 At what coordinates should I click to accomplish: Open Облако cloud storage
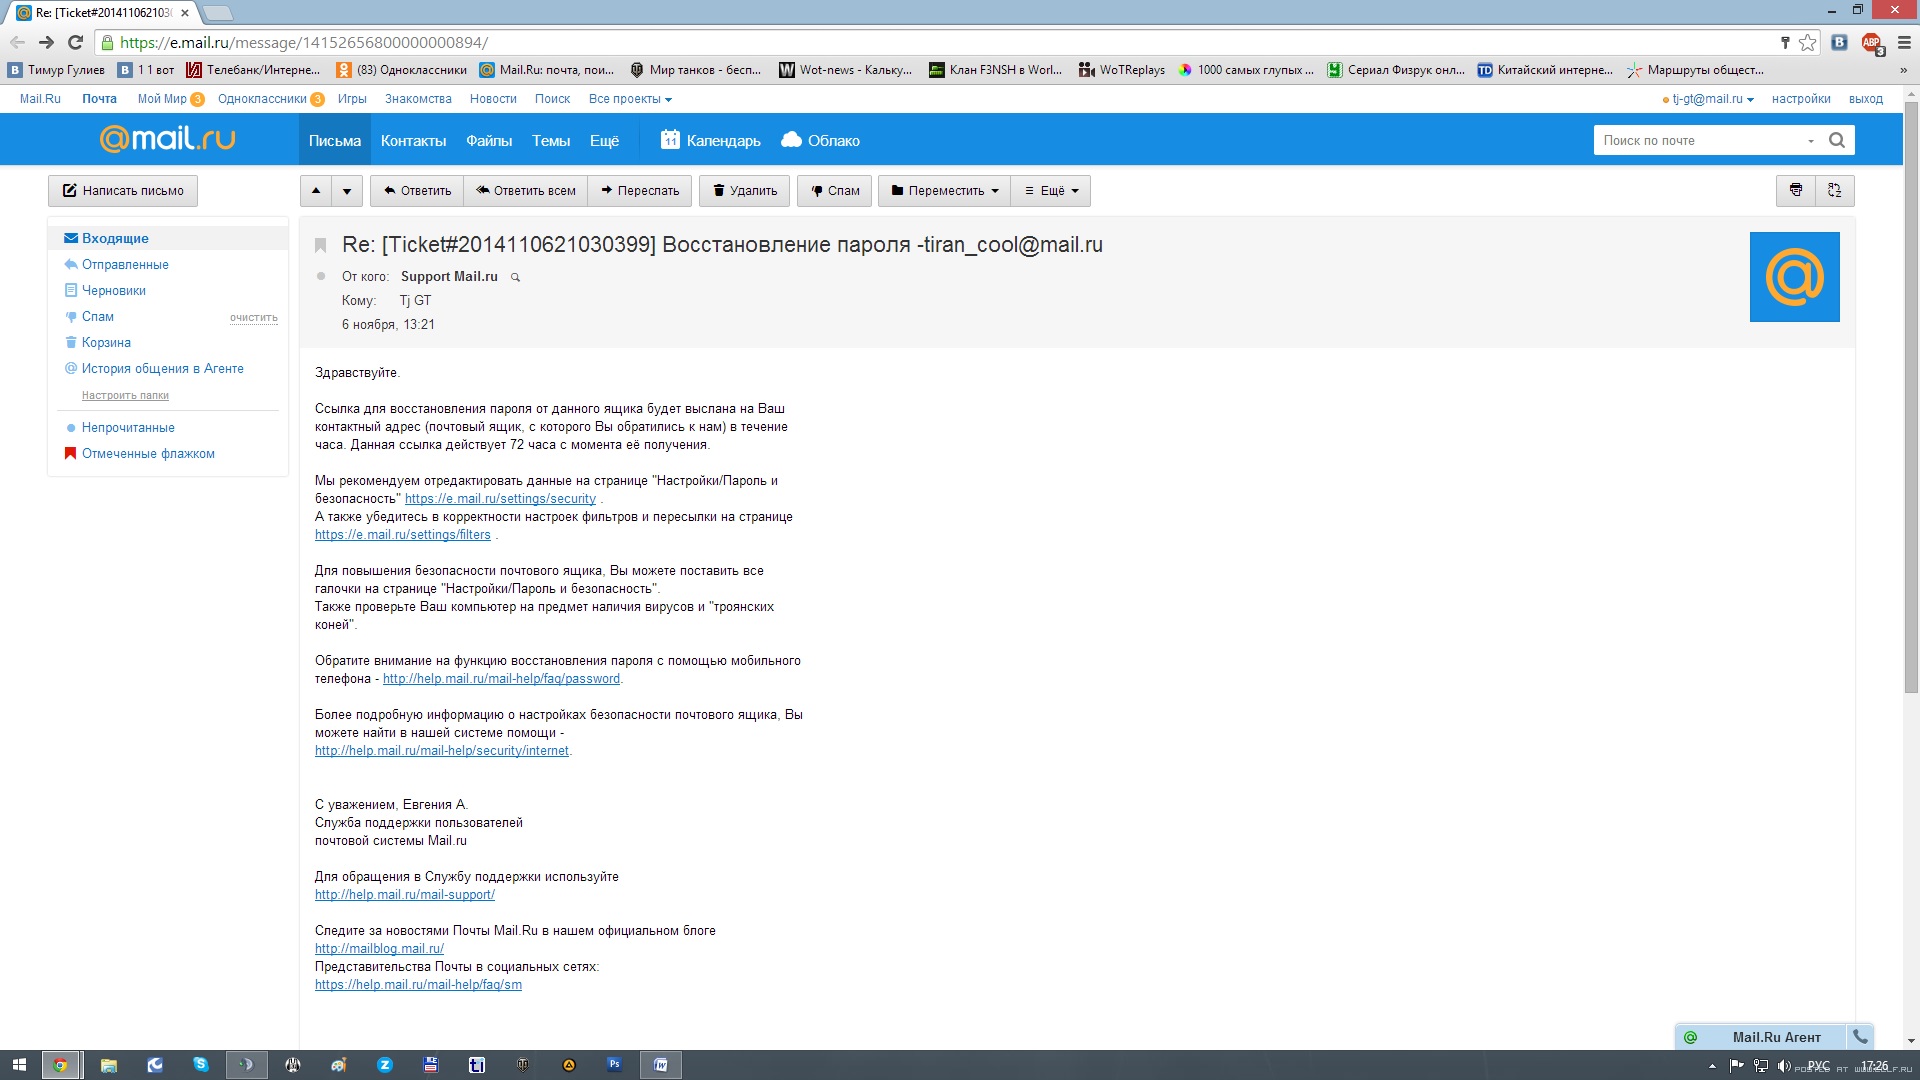click(820, 140)
